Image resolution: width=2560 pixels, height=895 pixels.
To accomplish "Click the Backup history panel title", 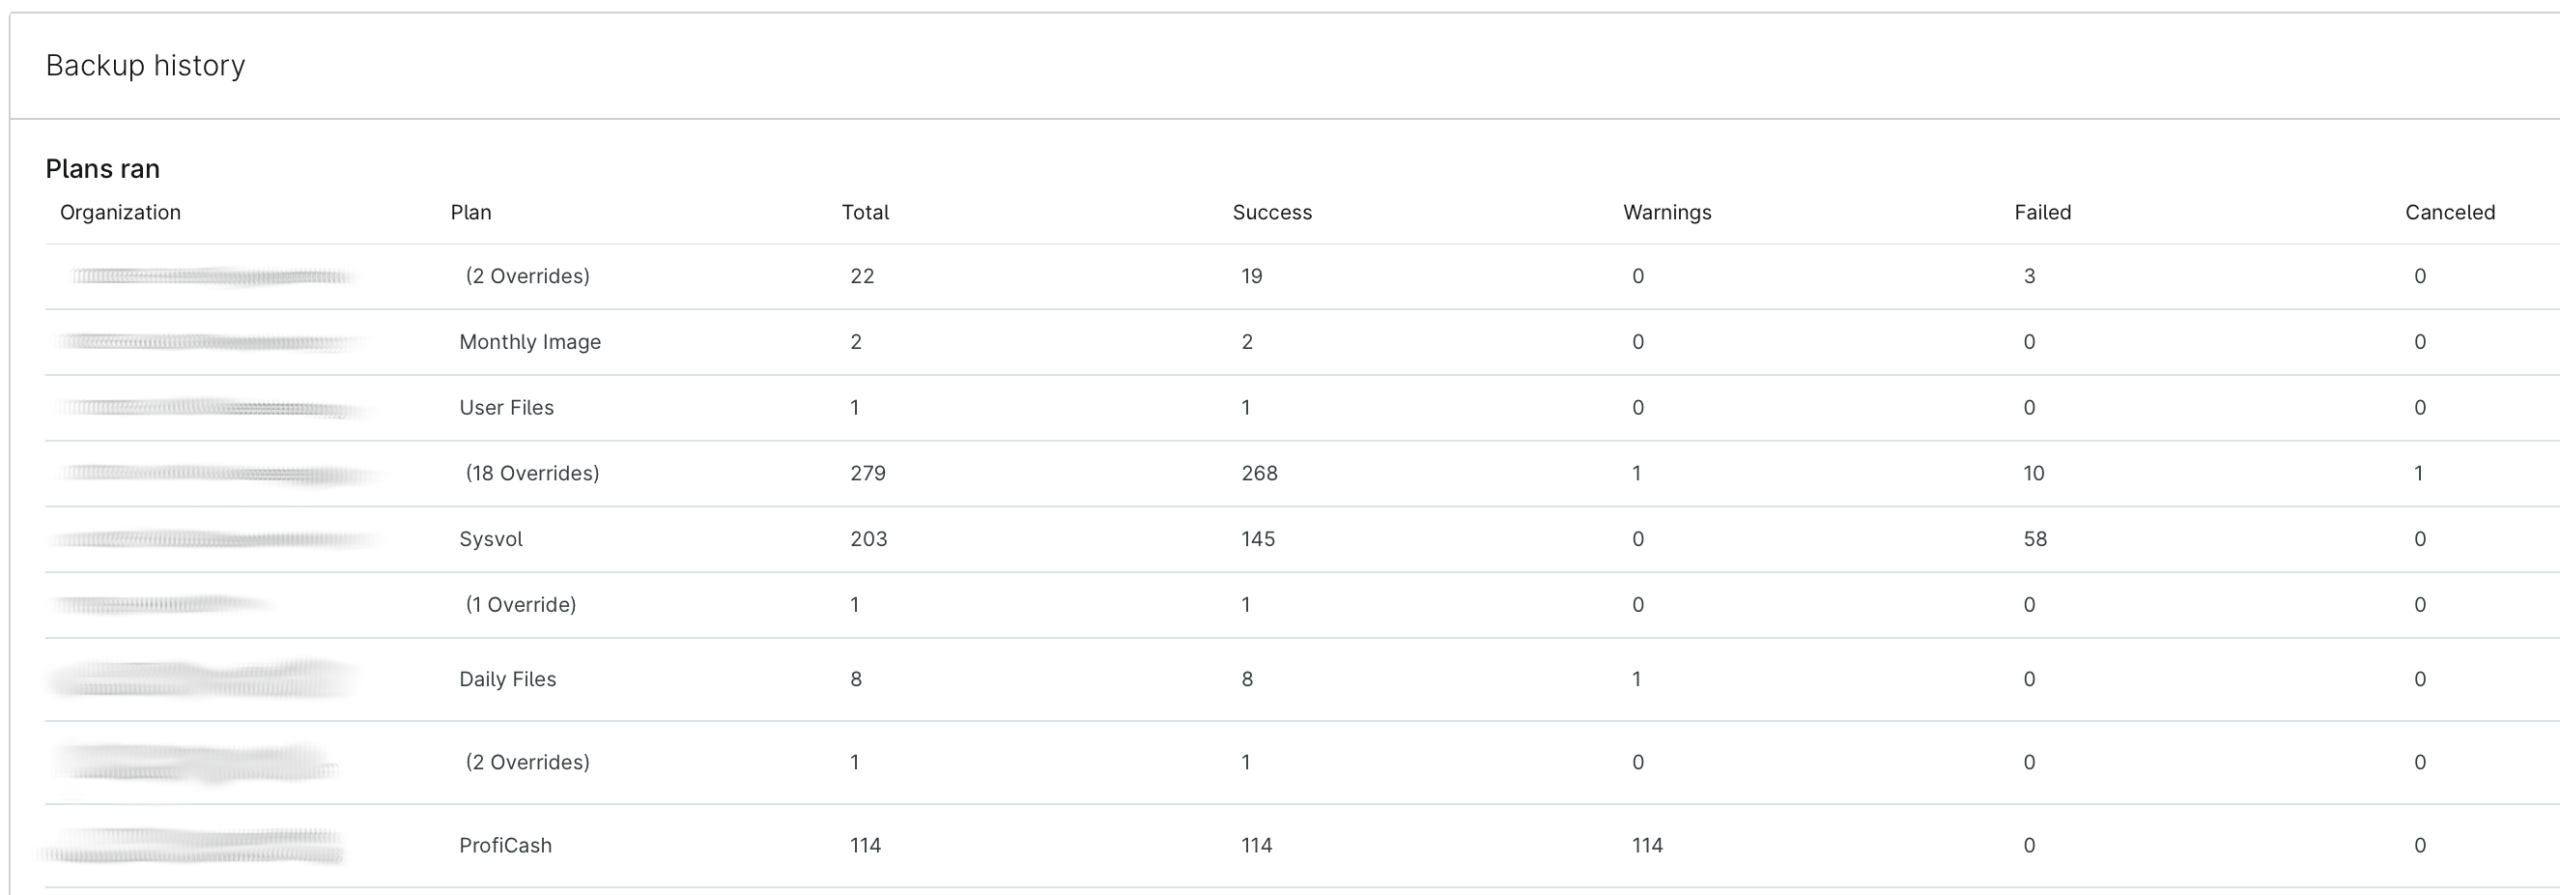I will (145, 65).
